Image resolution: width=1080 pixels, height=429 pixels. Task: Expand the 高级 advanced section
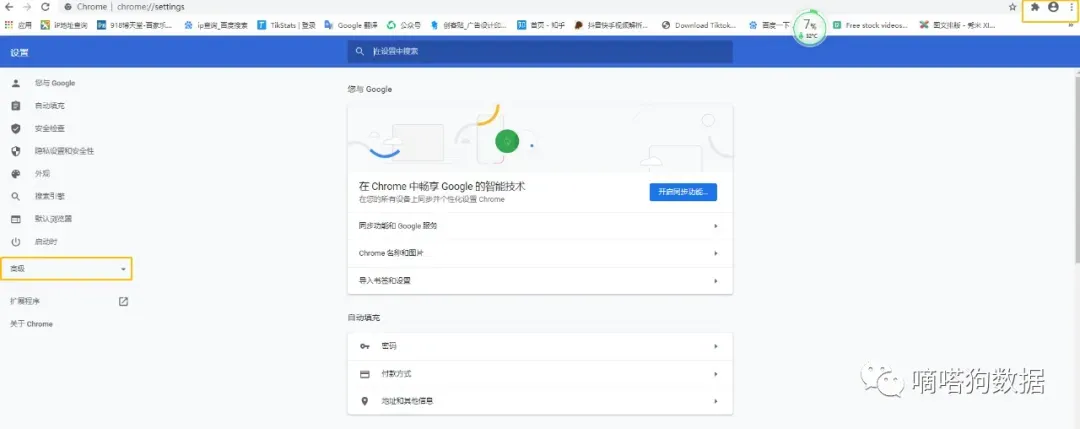pyautogui.click(x=66, y=269)
